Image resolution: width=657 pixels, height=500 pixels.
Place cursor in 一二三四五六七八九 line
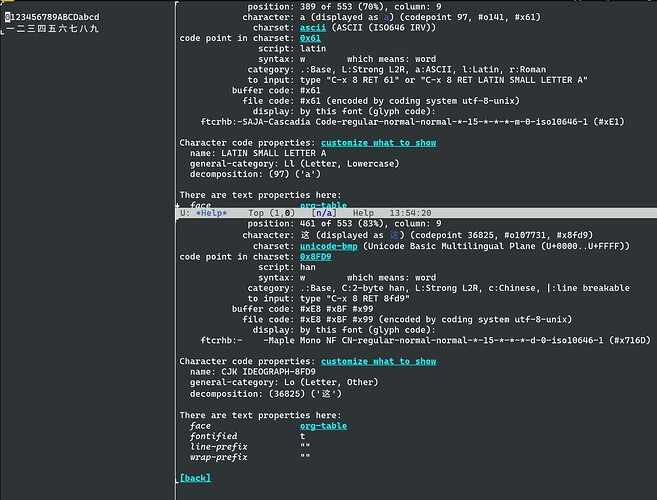tap(52, 28)
